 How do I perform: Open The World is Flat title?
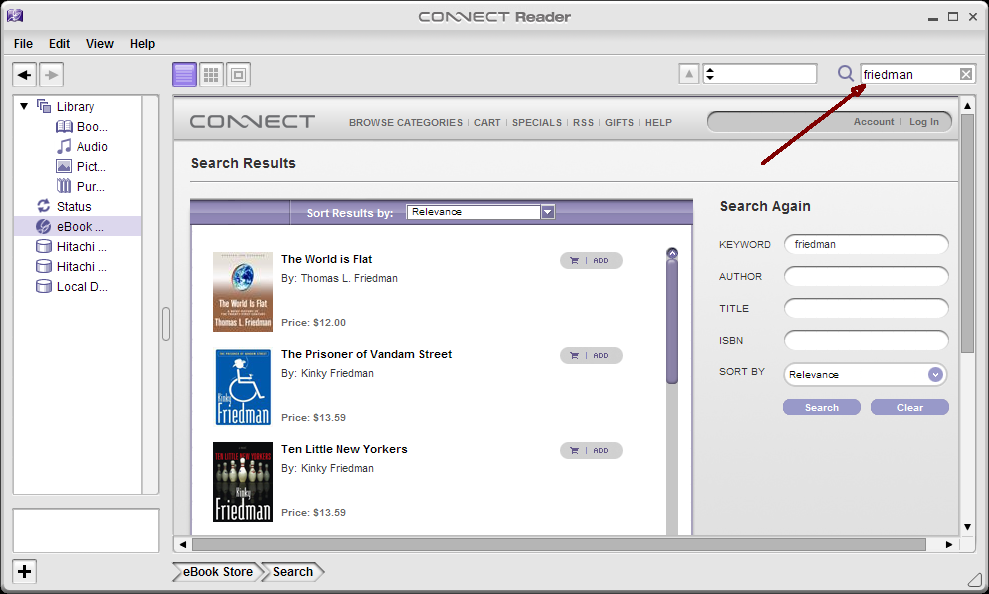[327, 259]
